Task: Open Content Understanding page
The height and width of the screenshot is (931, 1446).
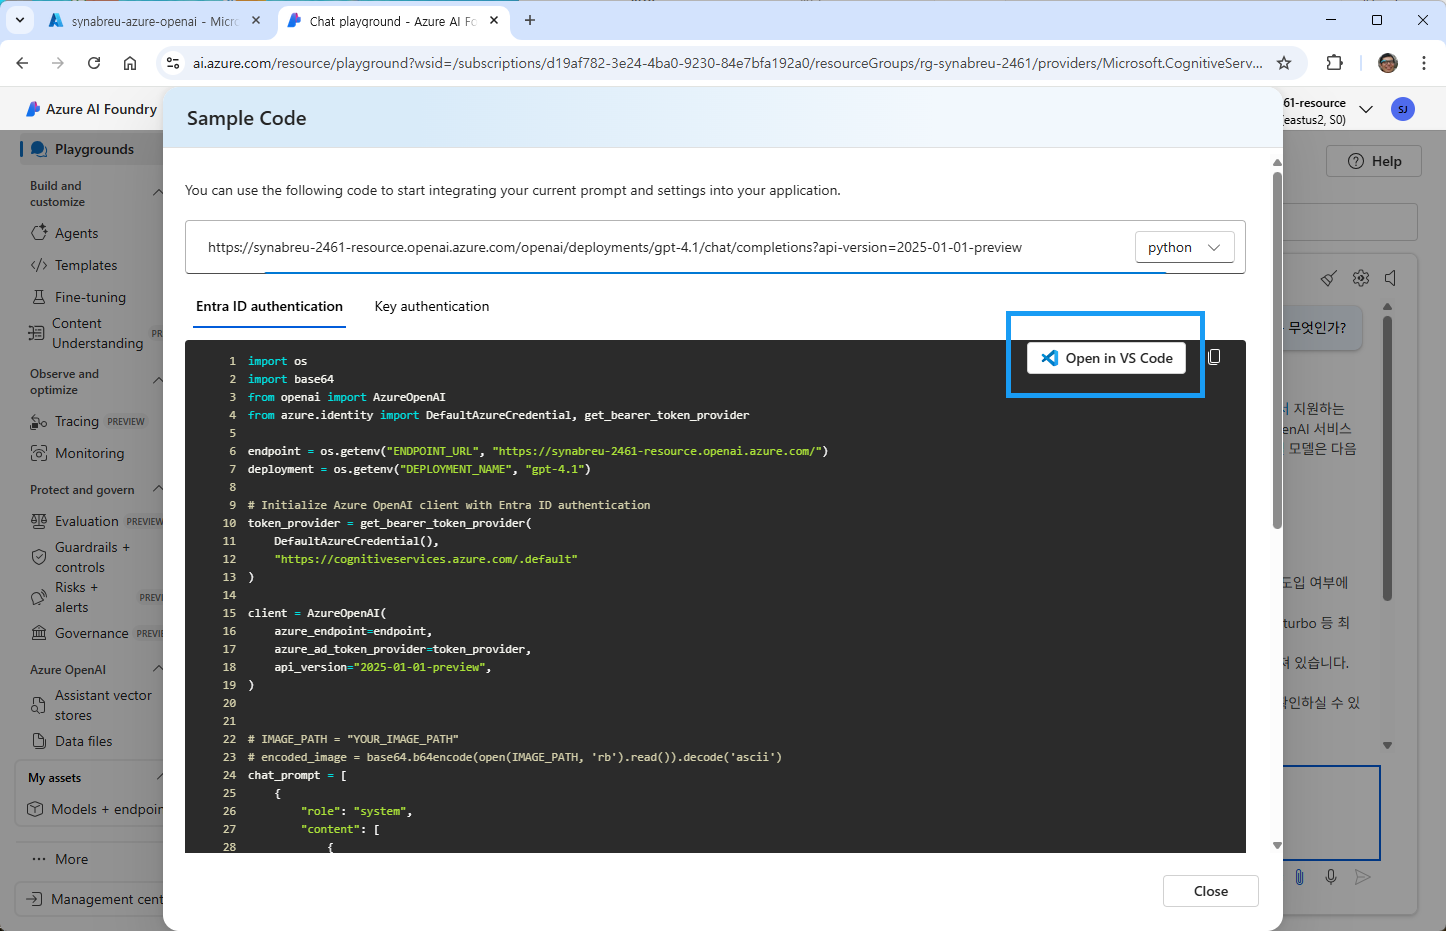Action: (x=97, y=333)
